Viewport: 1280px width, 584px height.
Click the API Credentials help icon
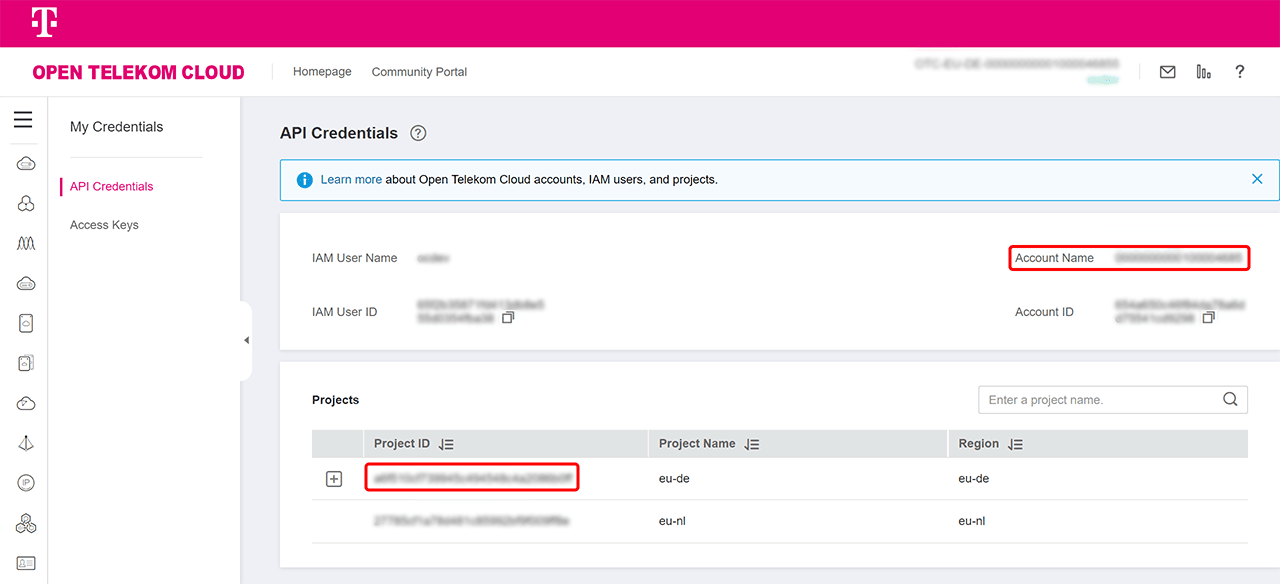[x=418, y=134]
